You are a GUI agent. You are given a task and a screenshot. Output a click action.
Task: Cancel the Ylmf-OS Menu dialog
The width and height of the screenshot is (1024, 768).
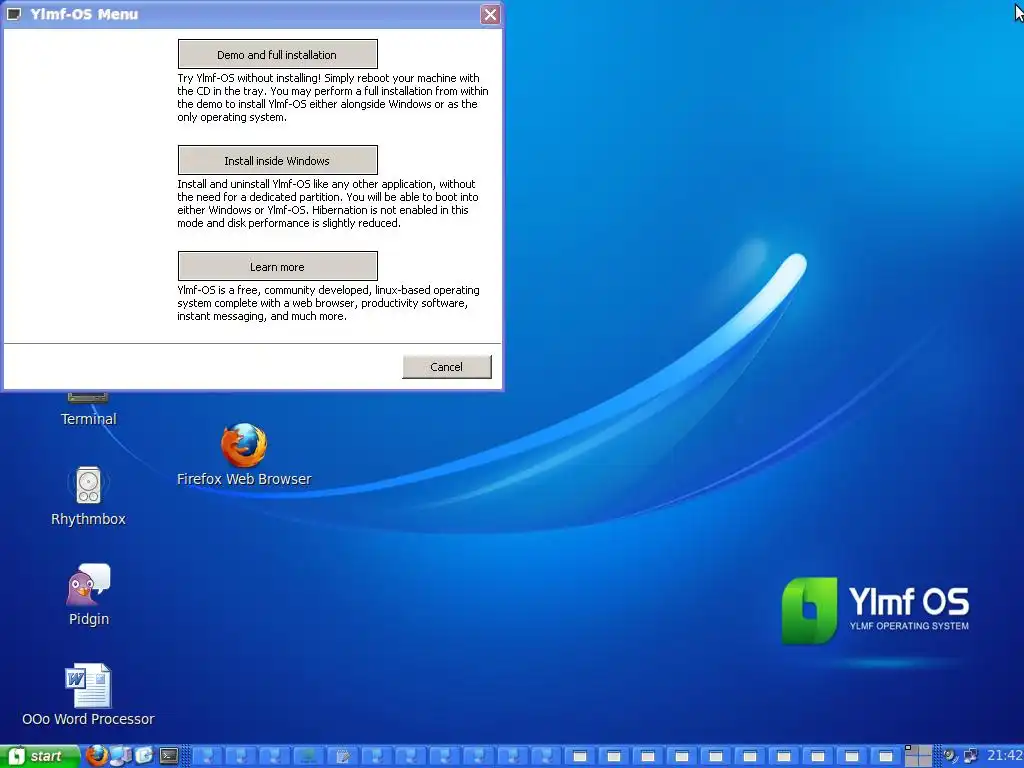point(447,366)
